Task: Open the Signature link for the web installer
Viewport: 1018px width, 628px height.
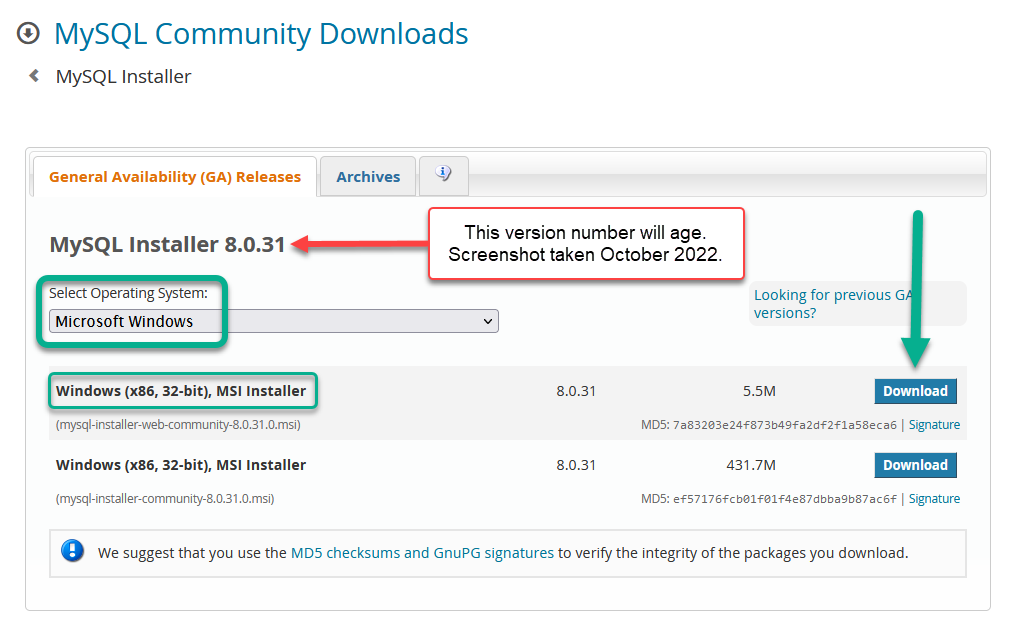Action: click(x=934, y=424)
